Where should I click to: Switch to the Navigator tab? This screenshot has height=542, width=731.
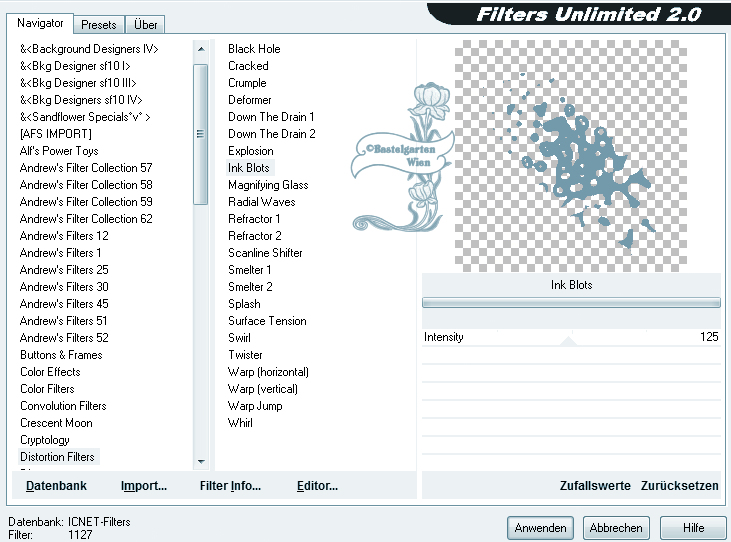(40, 23)
